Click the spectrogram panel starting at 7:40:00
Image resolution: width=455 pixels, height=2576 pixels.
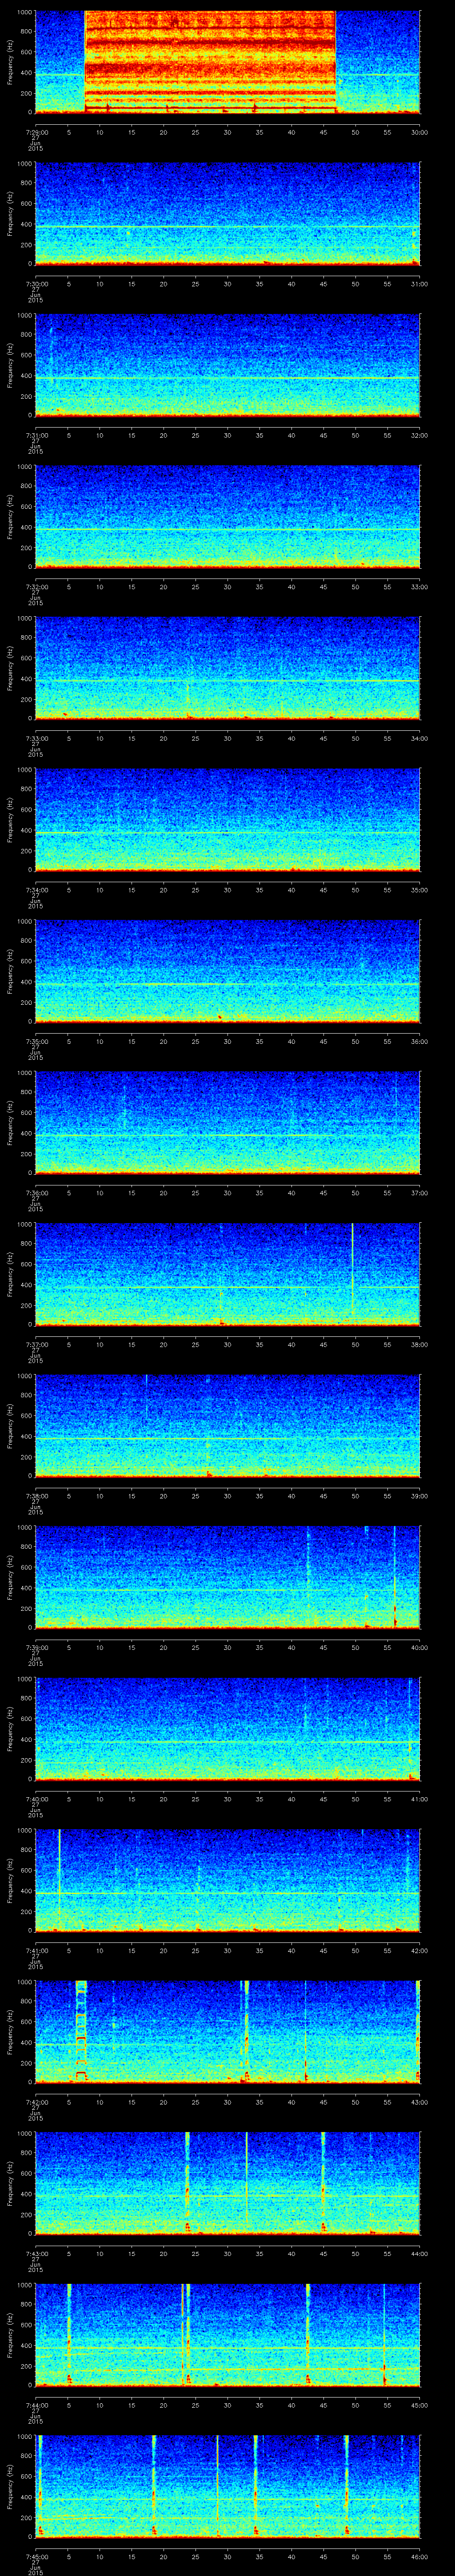pos(228,1729)
